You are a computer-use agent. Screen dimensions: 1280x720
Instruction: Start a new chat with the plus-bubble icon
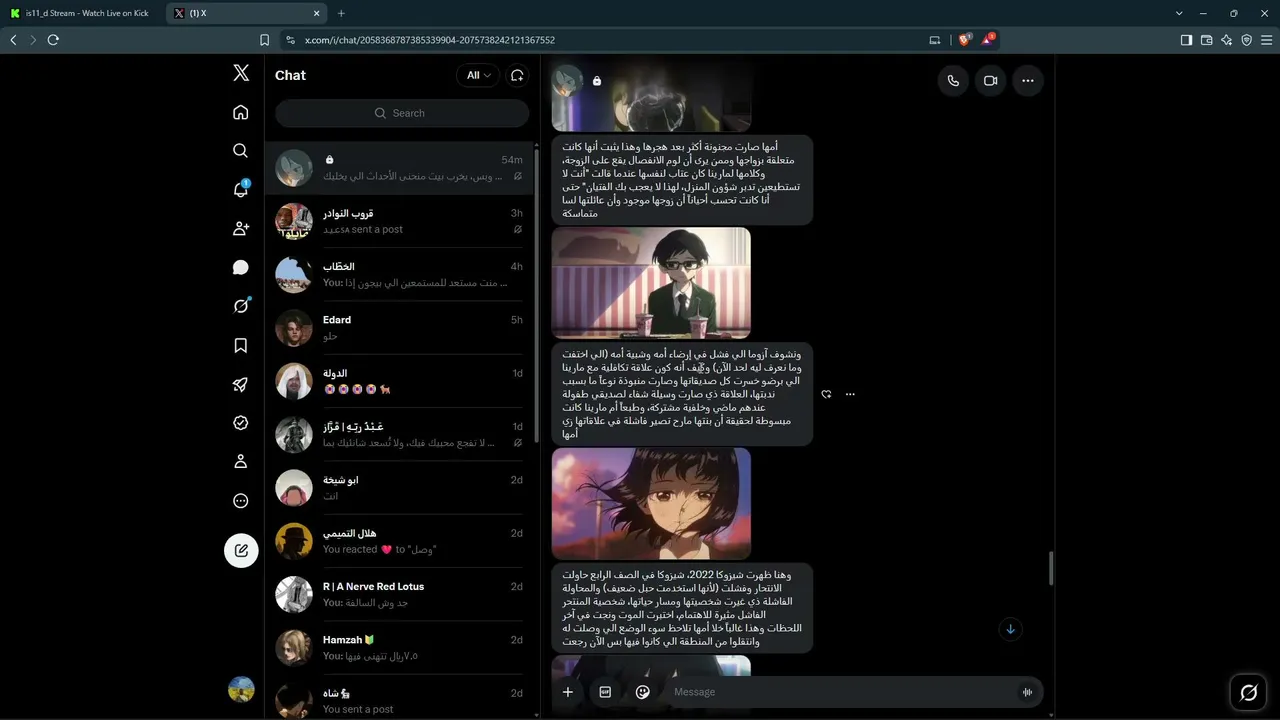pos(517,75)
